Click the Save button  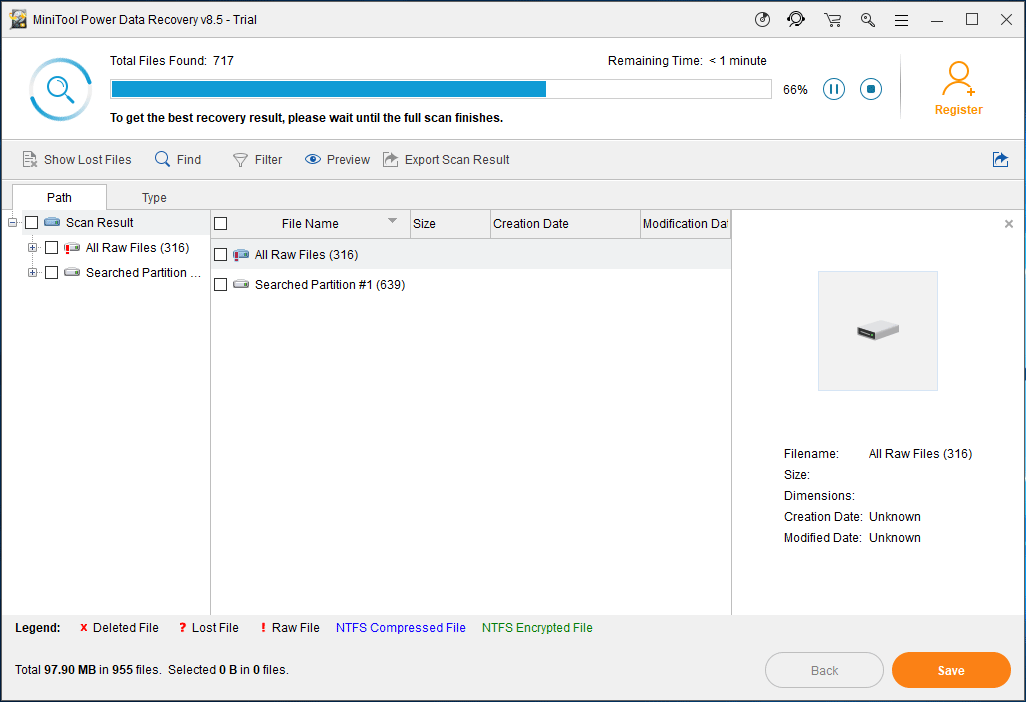pyautogui.click(x=951, y=670)
